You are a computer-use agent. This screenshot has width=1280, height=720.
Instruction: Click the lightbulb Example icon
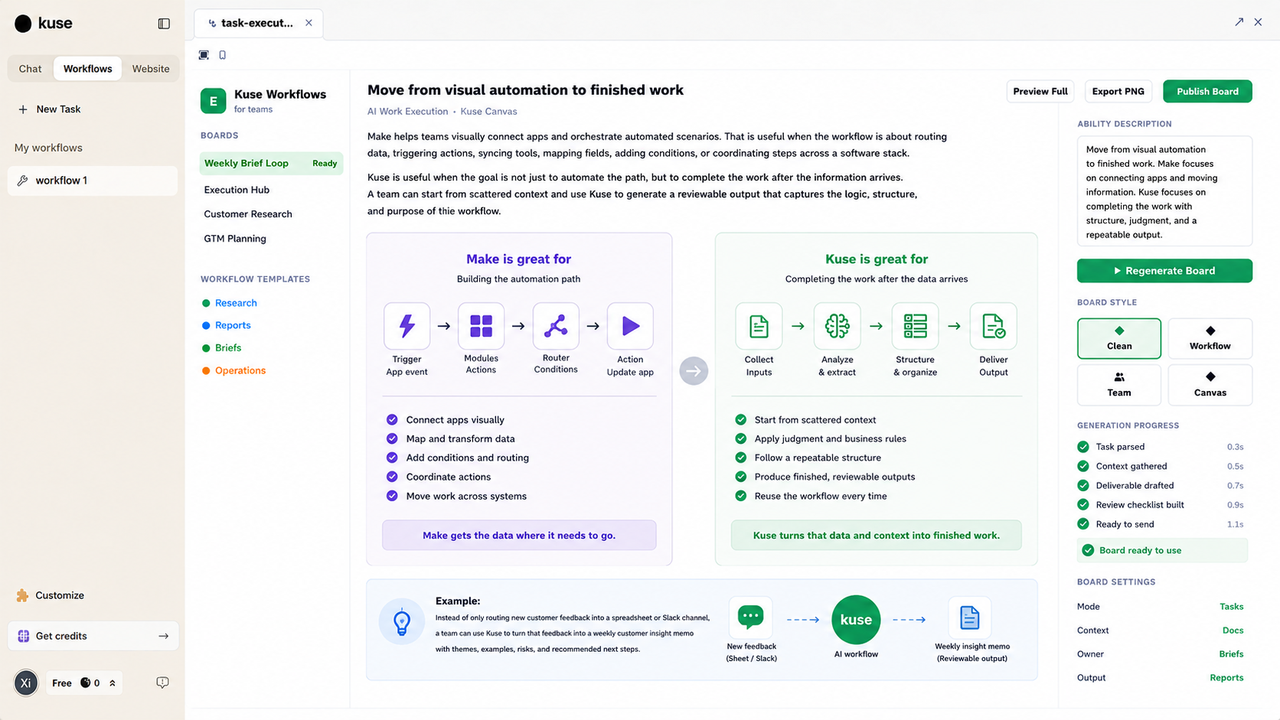click(402, 621)
